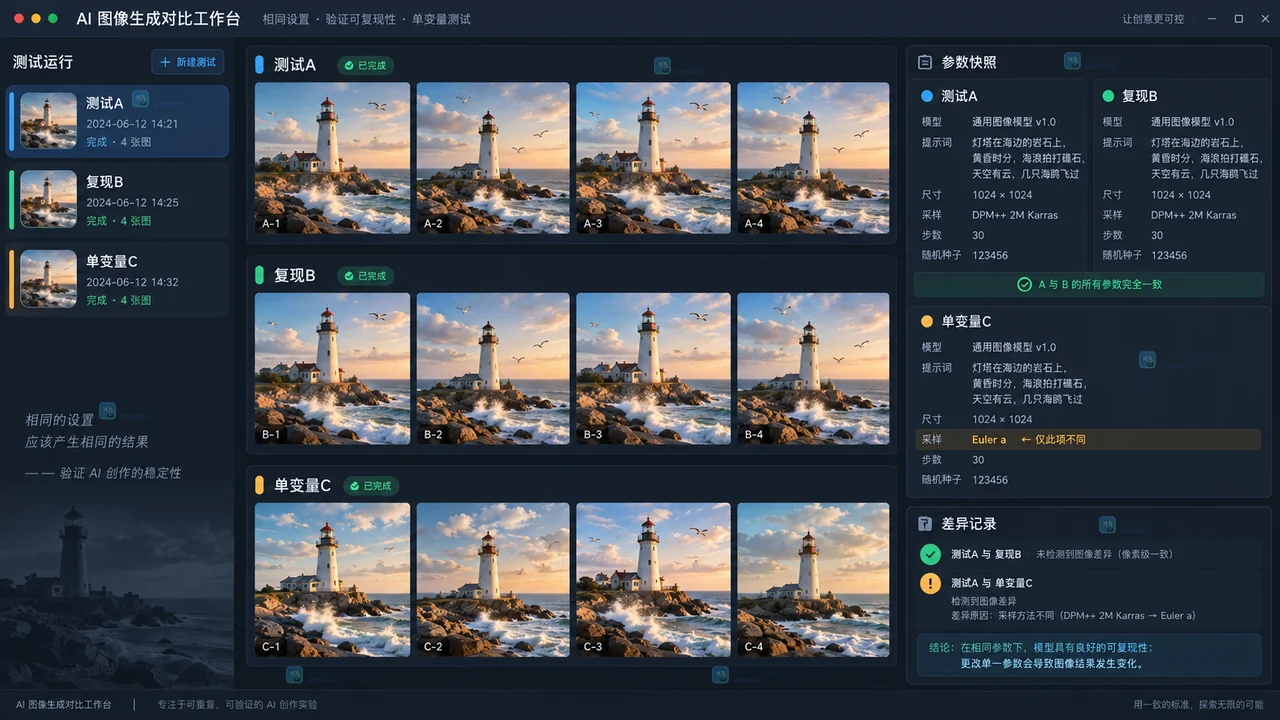Click the ← 仅此项不同 note
Viewport: 1280px width, 720px height.
click(x=1053, y=440)
